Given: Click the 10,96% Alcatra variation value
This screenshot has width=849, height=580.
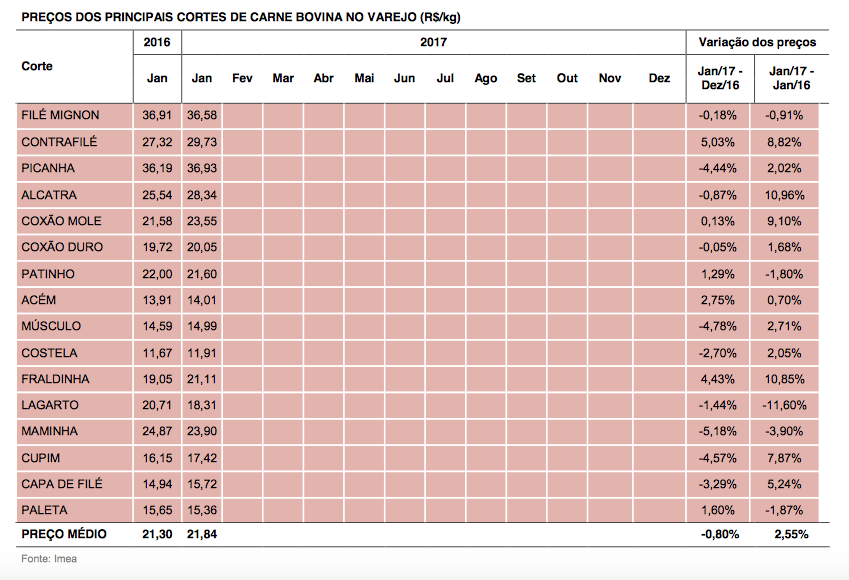Looking at the screenshot, I should (790, 195).
